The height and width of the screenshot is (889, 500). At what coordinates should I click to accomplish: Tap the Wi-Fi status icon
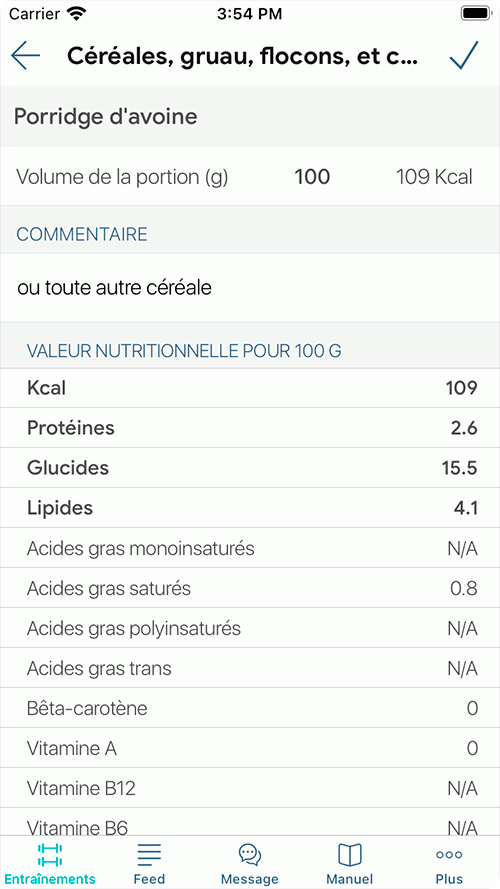point(74,14)
